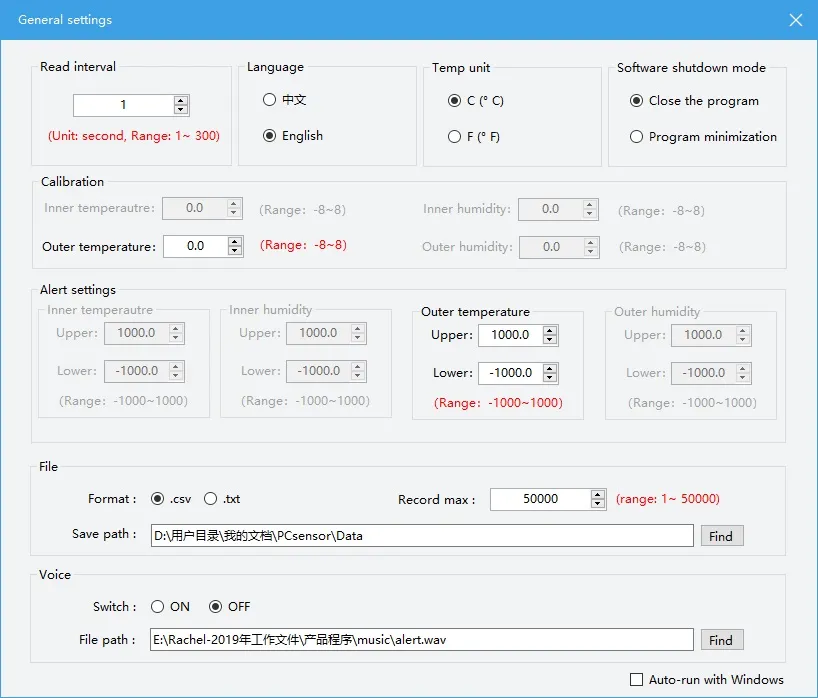Increase Outer temperature Upper alert limit
This screenshot has width=818, height=698.
[550, 331]
